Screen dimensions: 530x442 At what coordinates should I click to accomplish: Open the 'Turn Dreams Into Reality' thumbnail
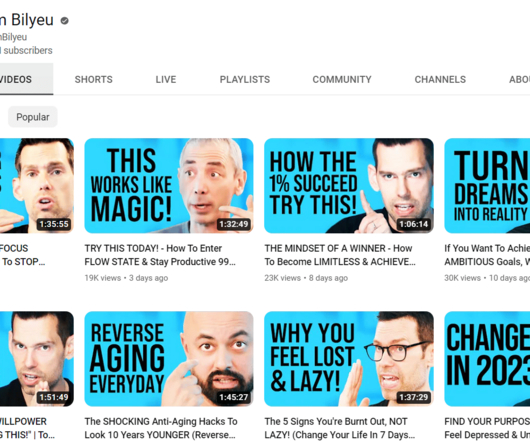[x=487, y=186]
